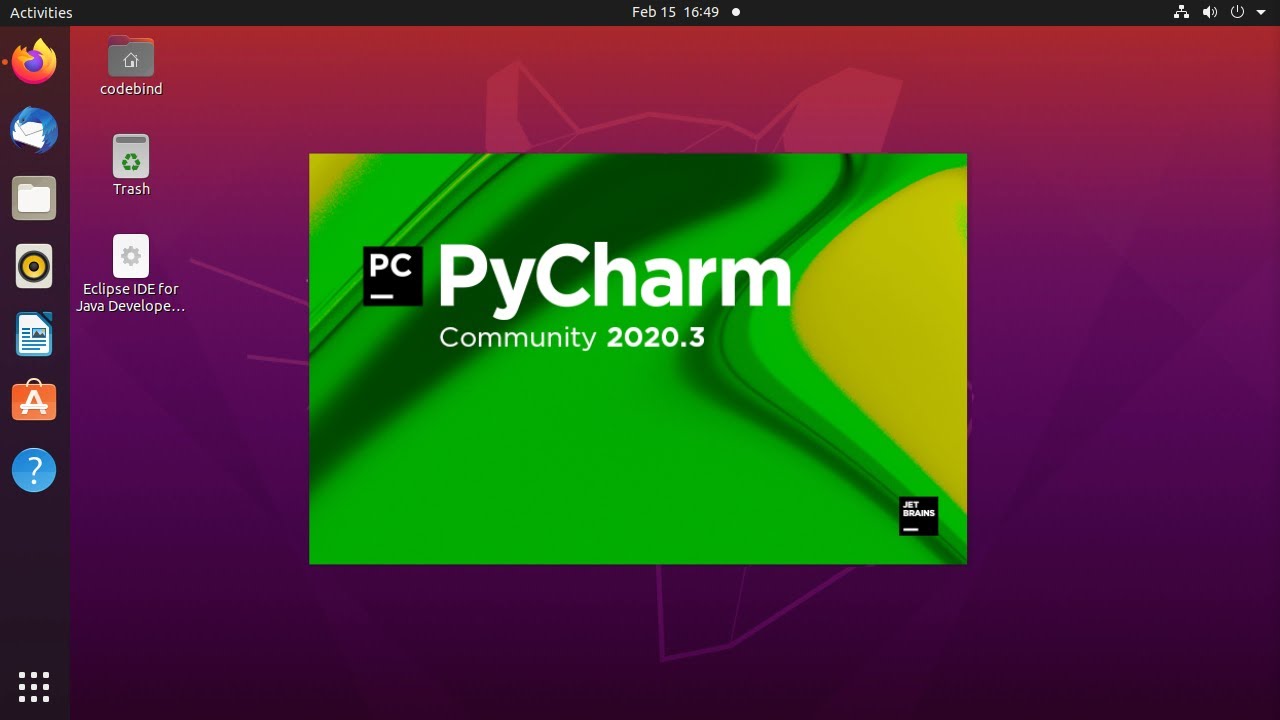1280x720 pixels.
Task: Open Ubuntu Software from the dock
Action: pos(34,402)
